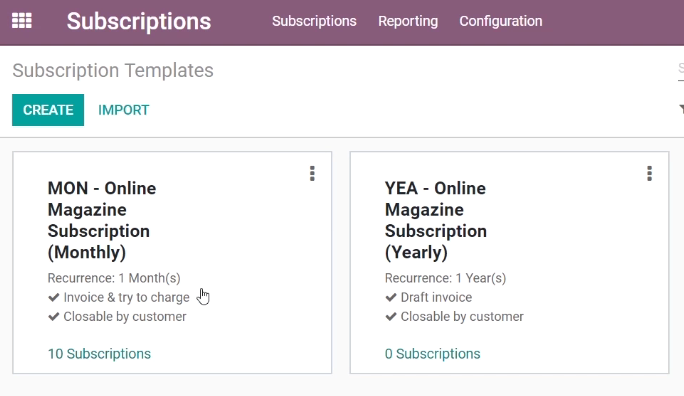Open kebab menu on Yearly template card
Viewport: 684px width, 396px height.
650,174
